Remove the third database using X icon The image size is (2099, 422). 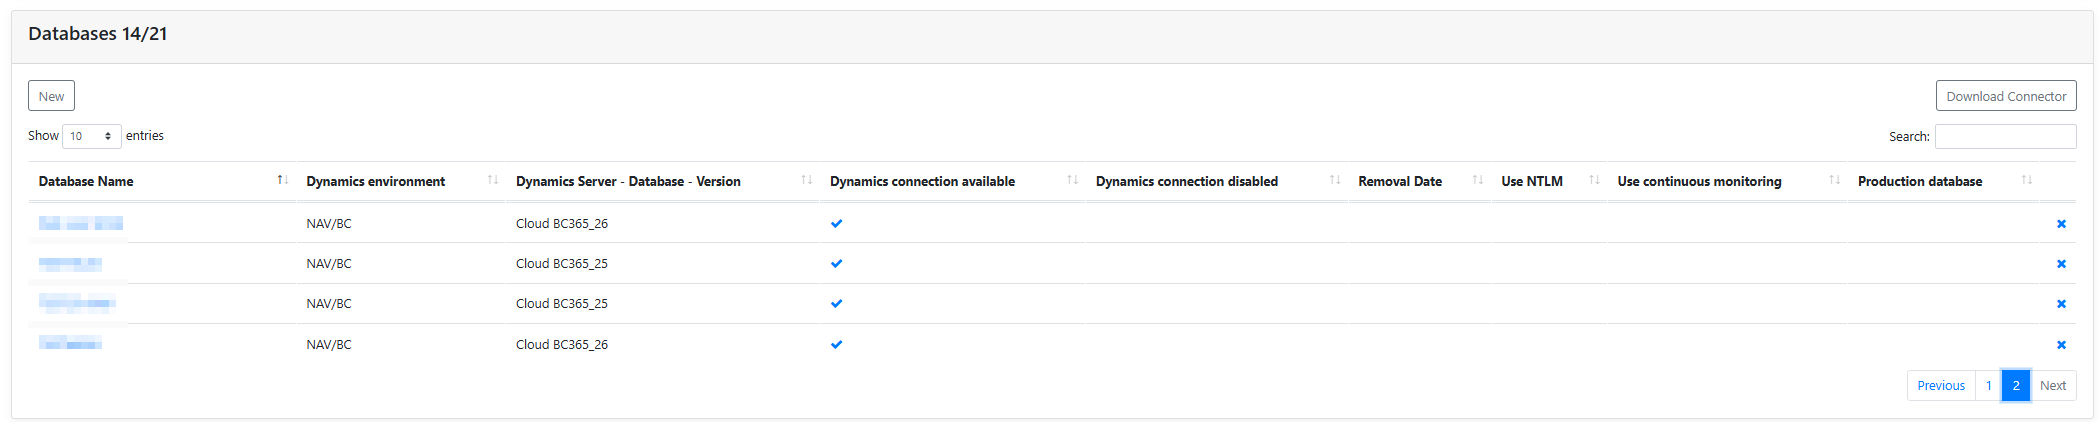[2060, 304]
